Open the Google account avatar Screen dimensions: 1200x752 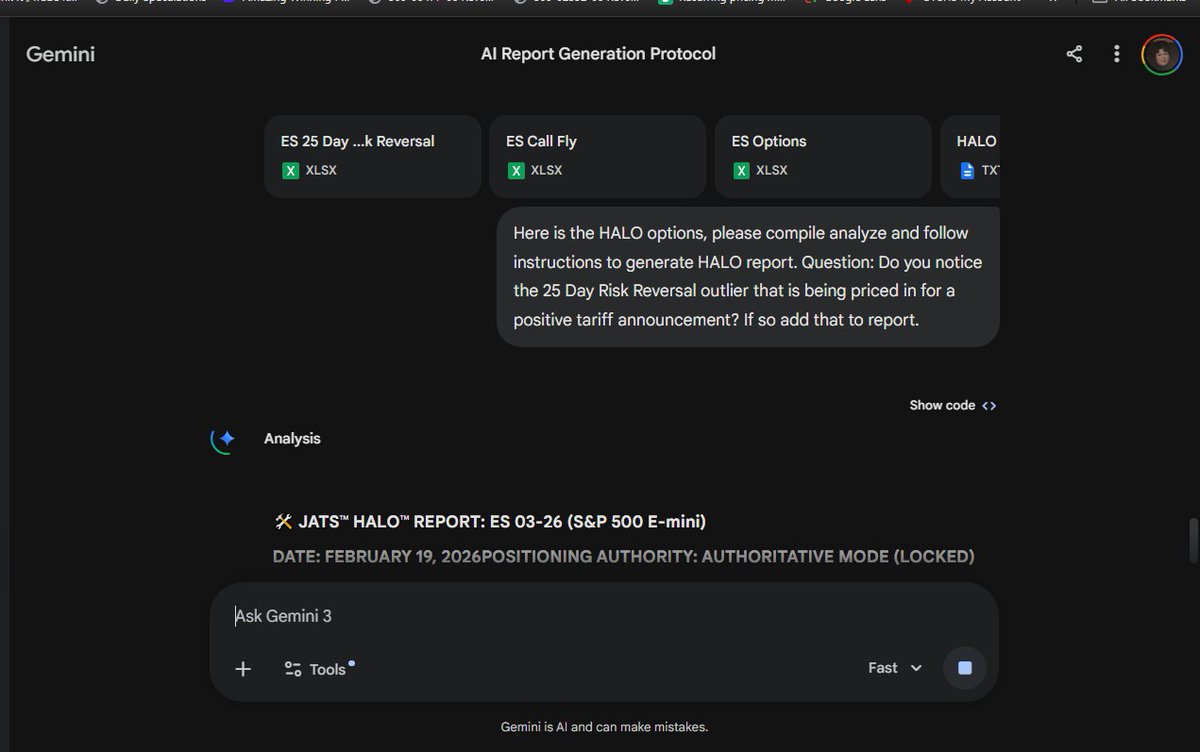click(1161, 54)
